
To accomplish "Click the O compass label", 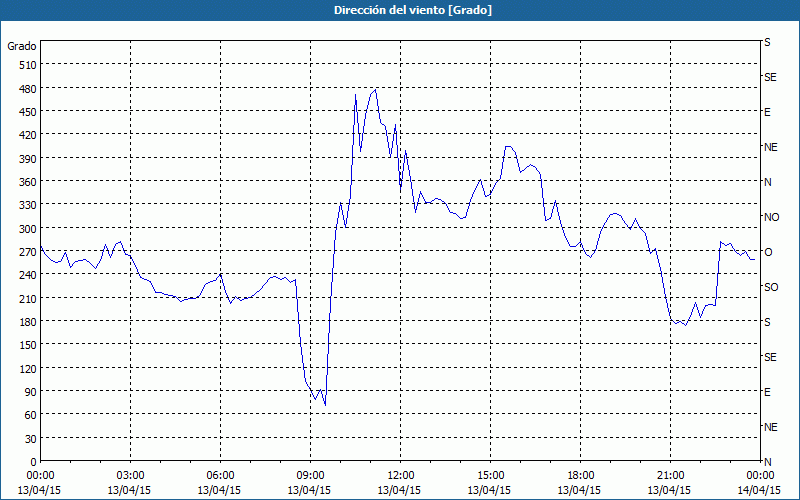I will coord(768,252).
